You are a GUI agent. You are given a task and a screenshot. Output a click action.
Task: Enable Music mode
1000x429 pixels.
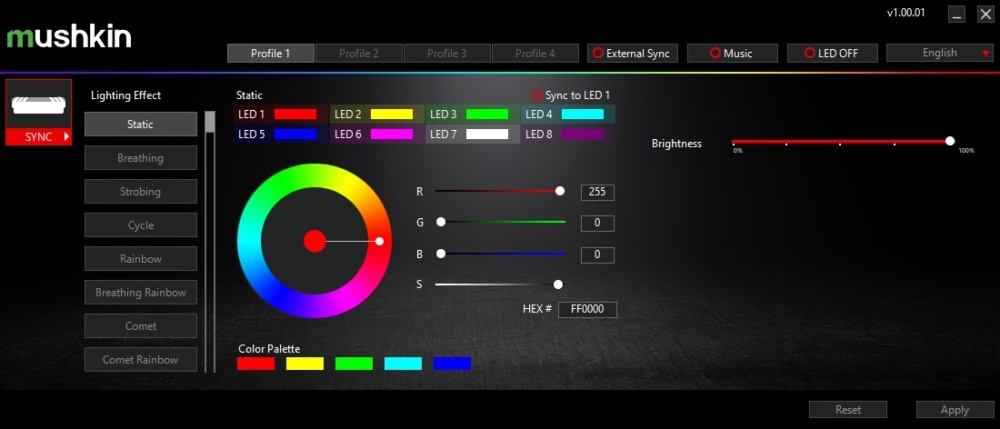[x=732, y=54]
